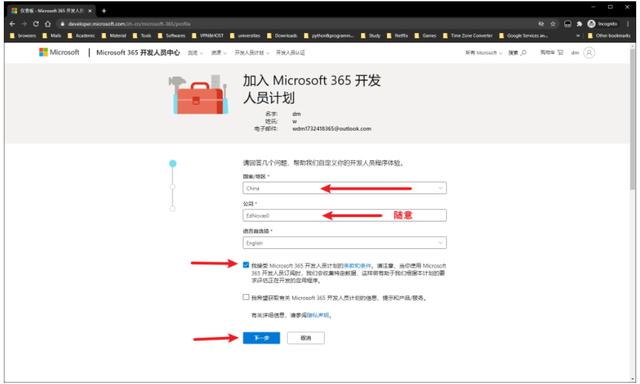Viewport: 640px width, 384px height.
Task: Open a new browser tab with plus icon
Action: (104, 11)
